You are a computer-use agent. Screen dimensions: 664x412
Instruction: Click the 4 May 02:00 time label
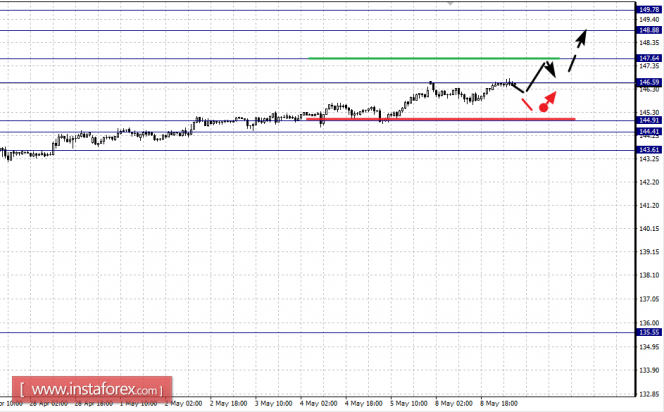click(317, 405)
